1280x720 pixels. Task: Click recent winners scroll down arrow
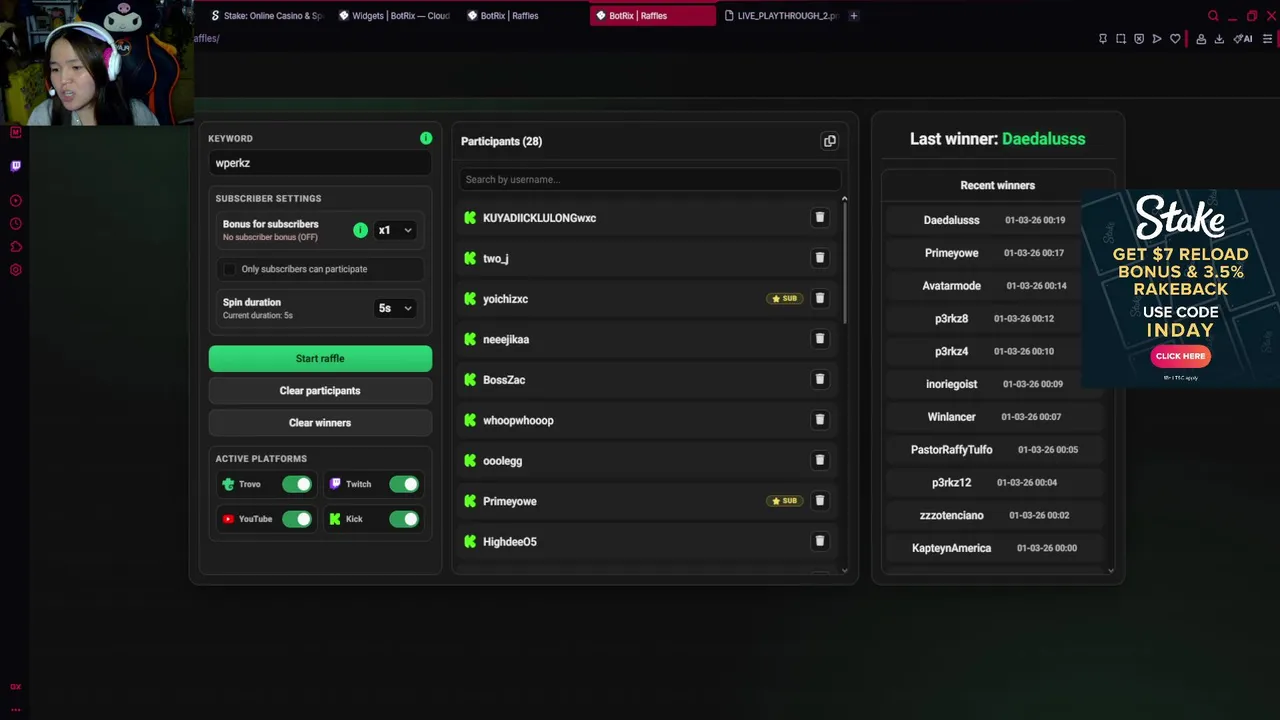pos(1110,570)
